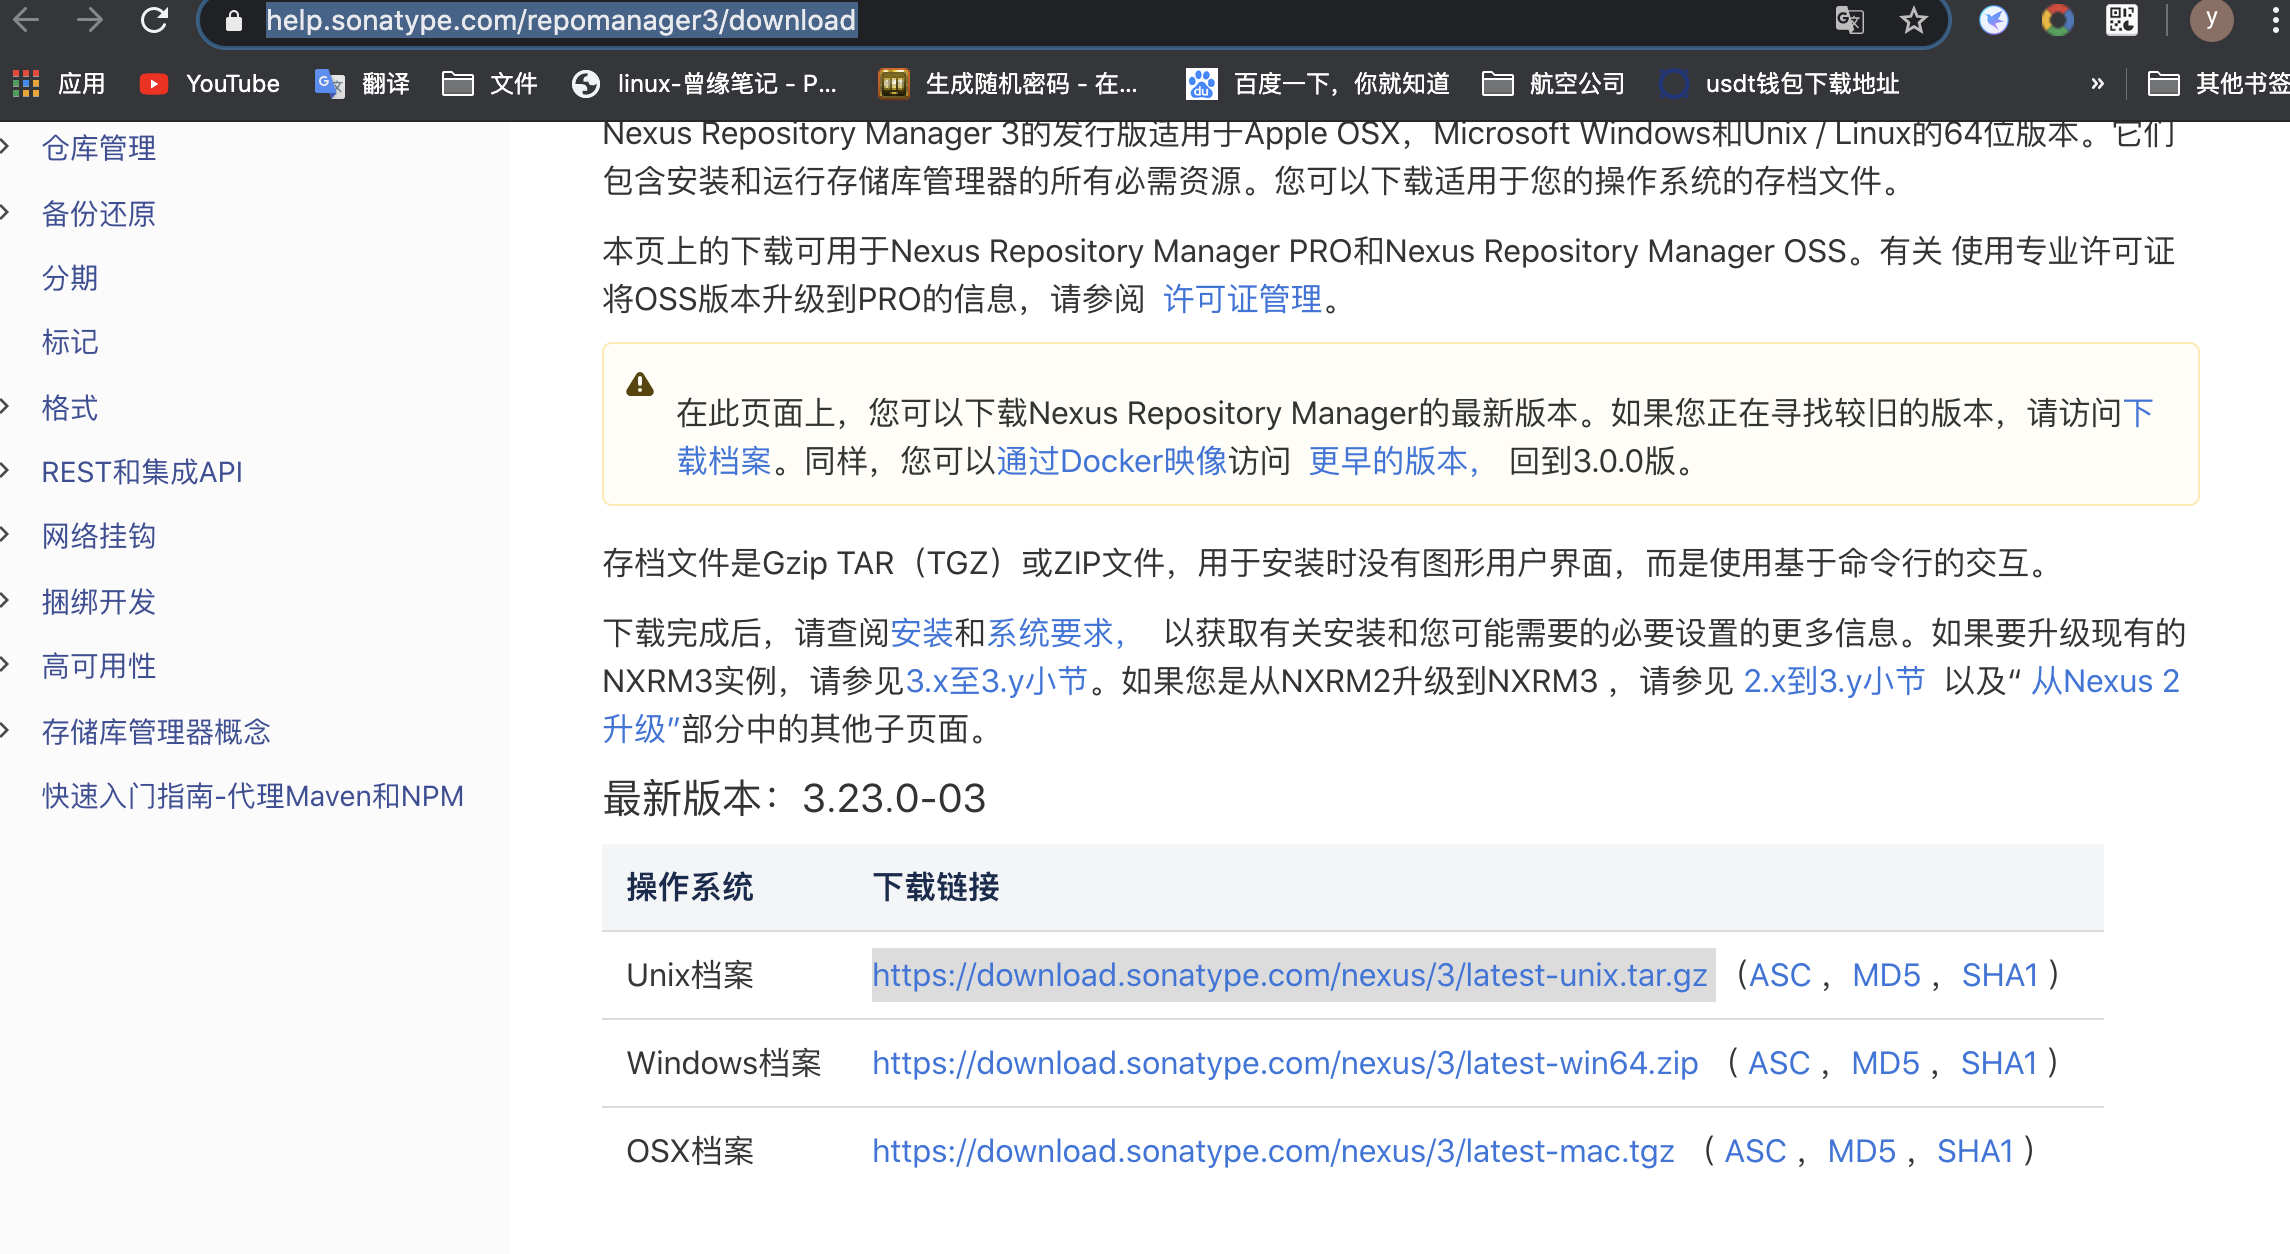
Task: Open the 备份还原 sidebar page
Action: [99, 213]
